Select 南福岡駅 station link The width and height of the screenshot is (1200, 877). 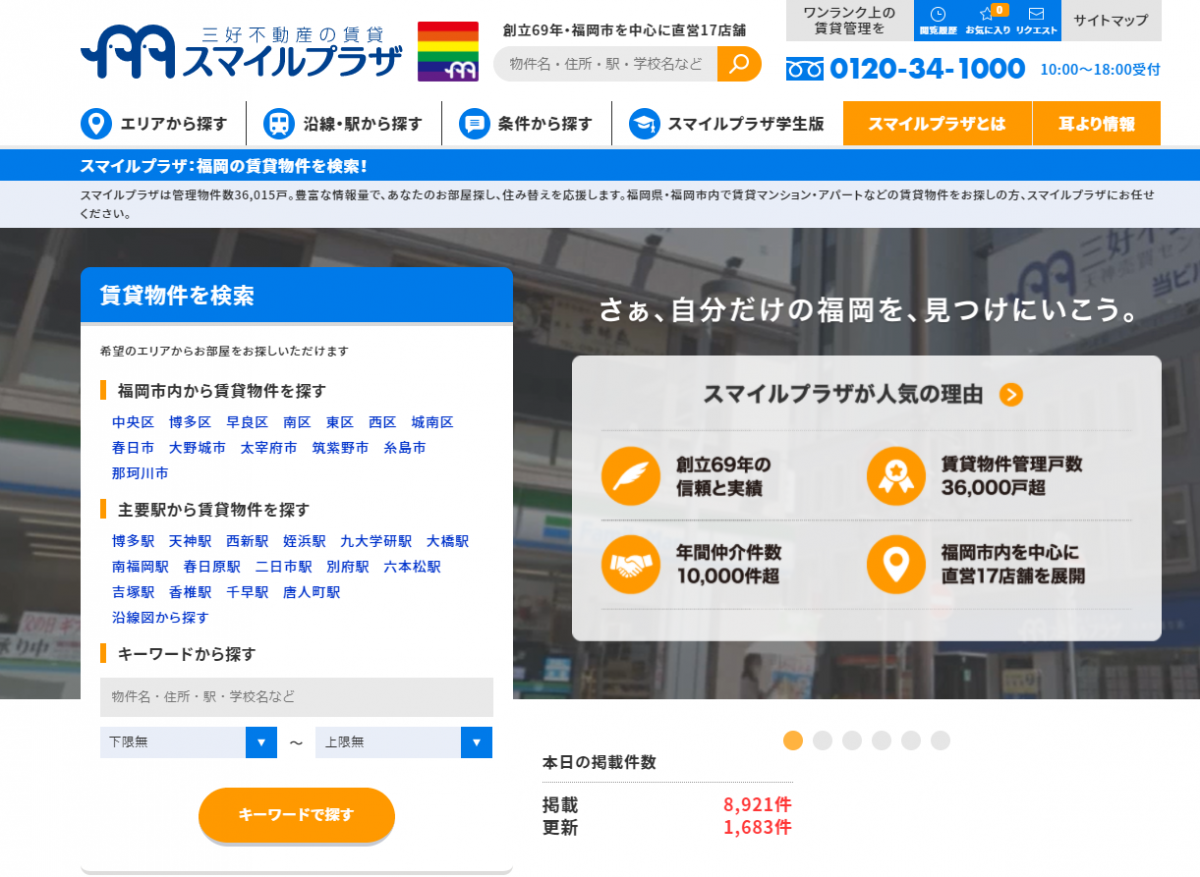pos(140,567)
